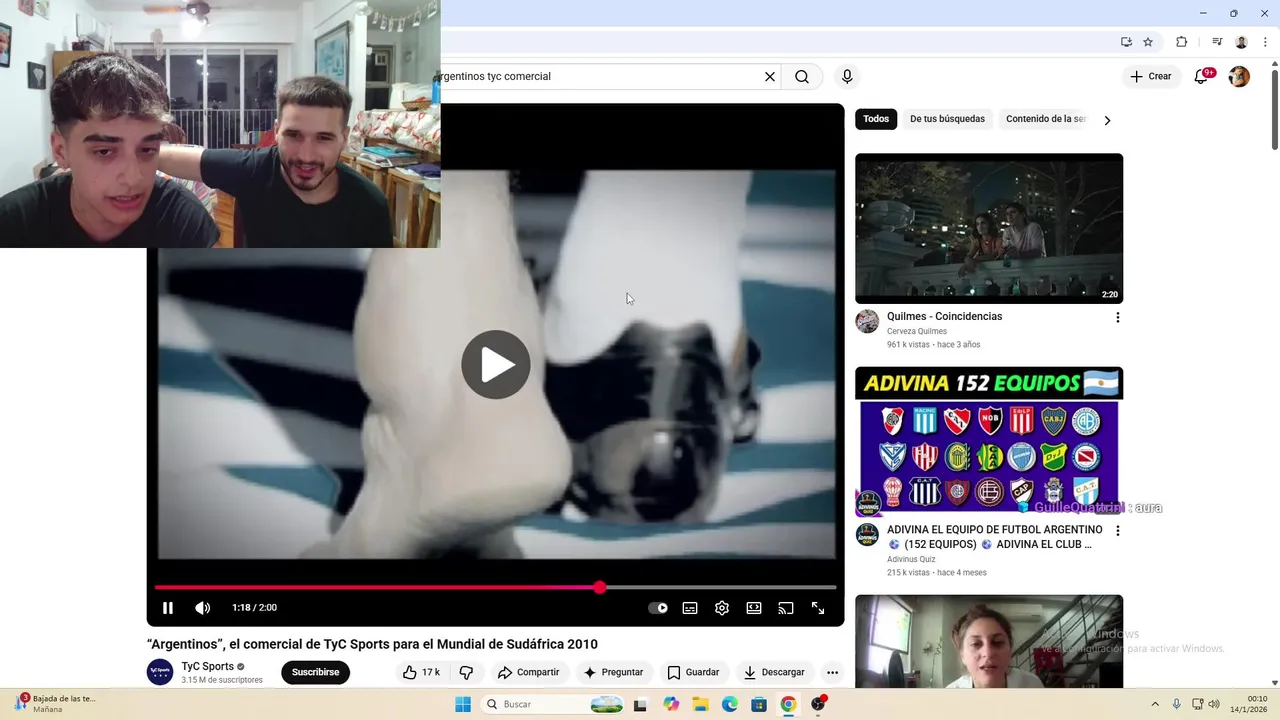1280x720 pixels.
Task: Select the Todos filter chip
Action: (876, 119)
